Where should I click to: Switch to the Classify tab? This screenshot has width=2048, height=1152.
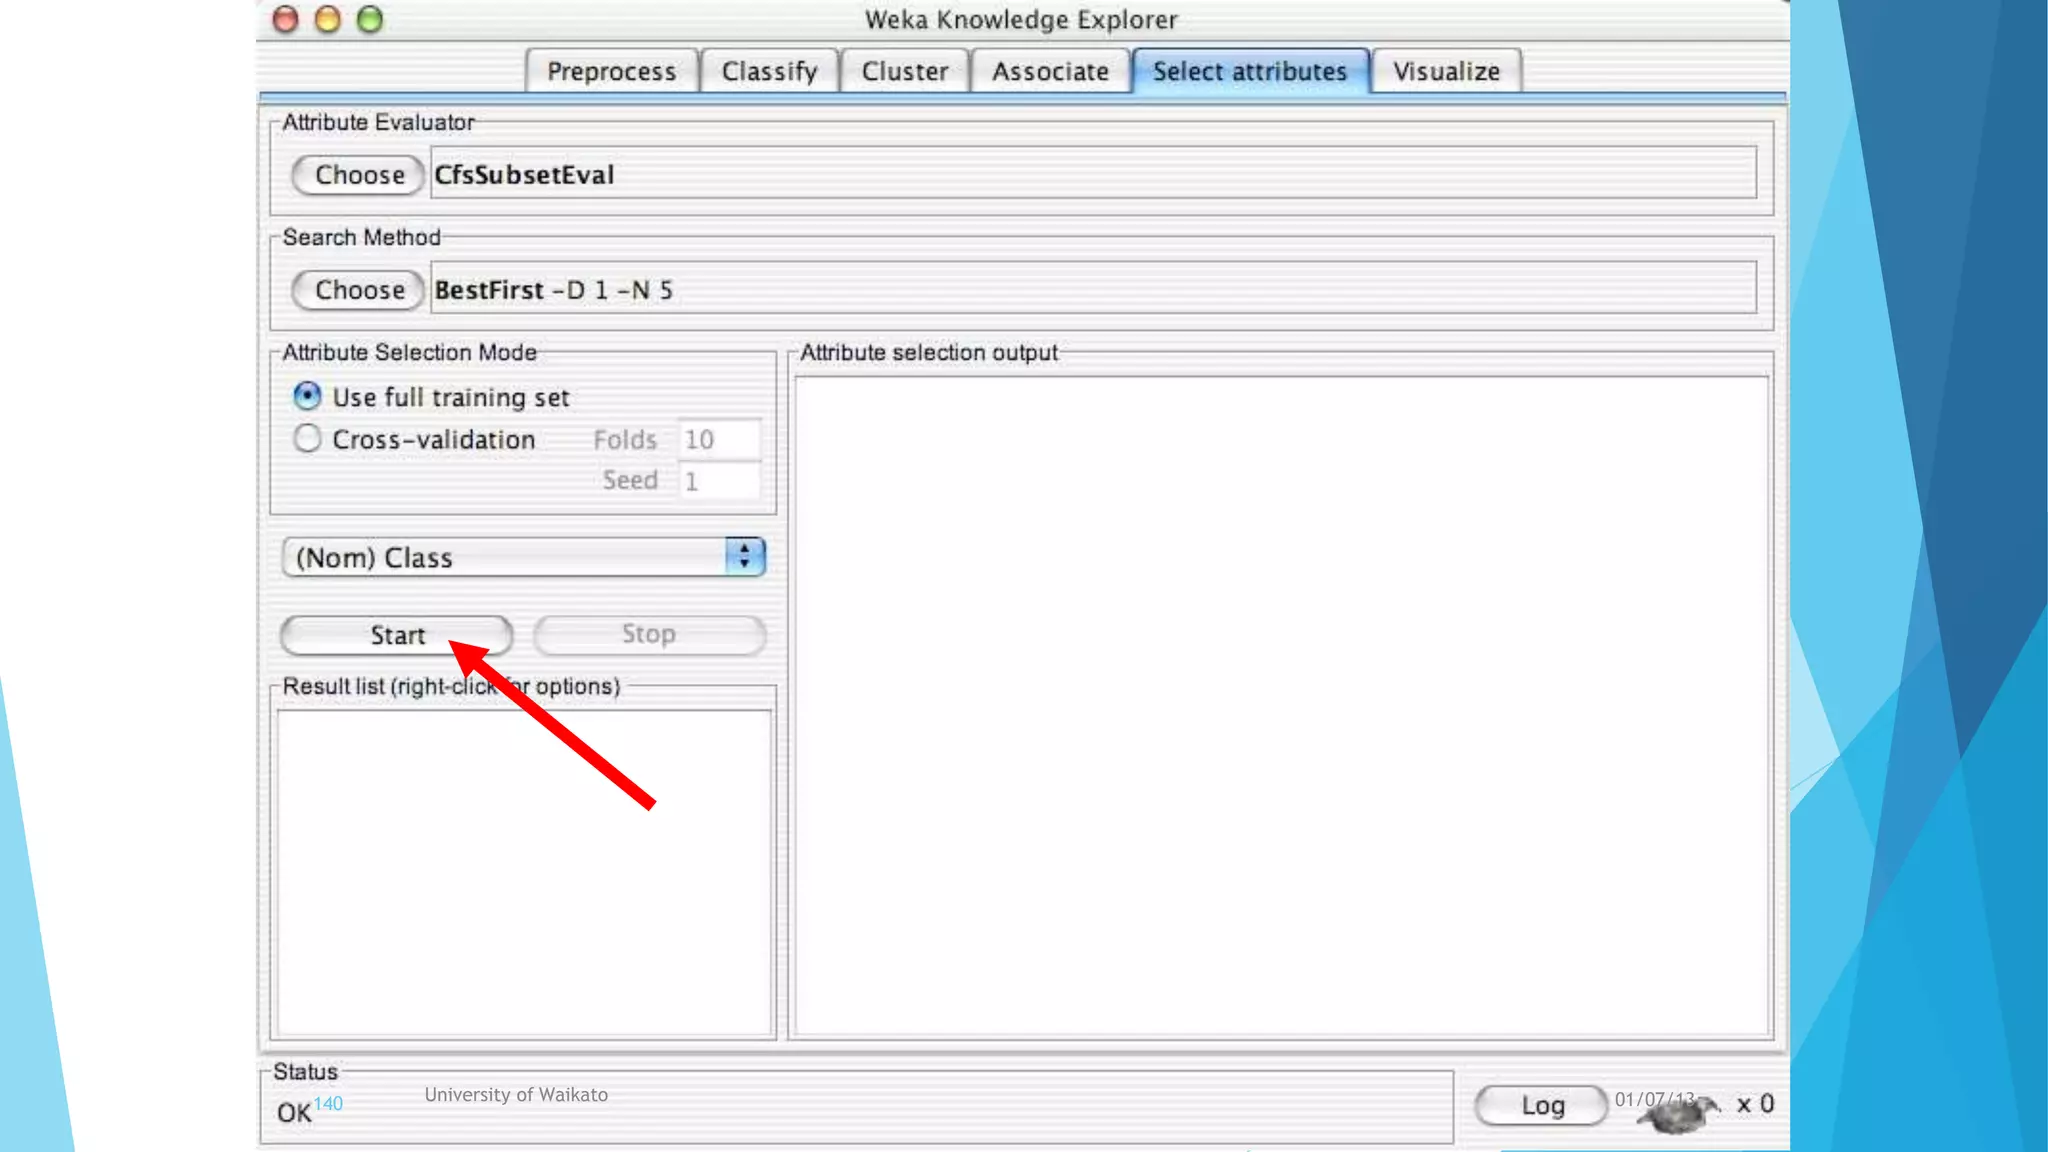pos(769,72)
